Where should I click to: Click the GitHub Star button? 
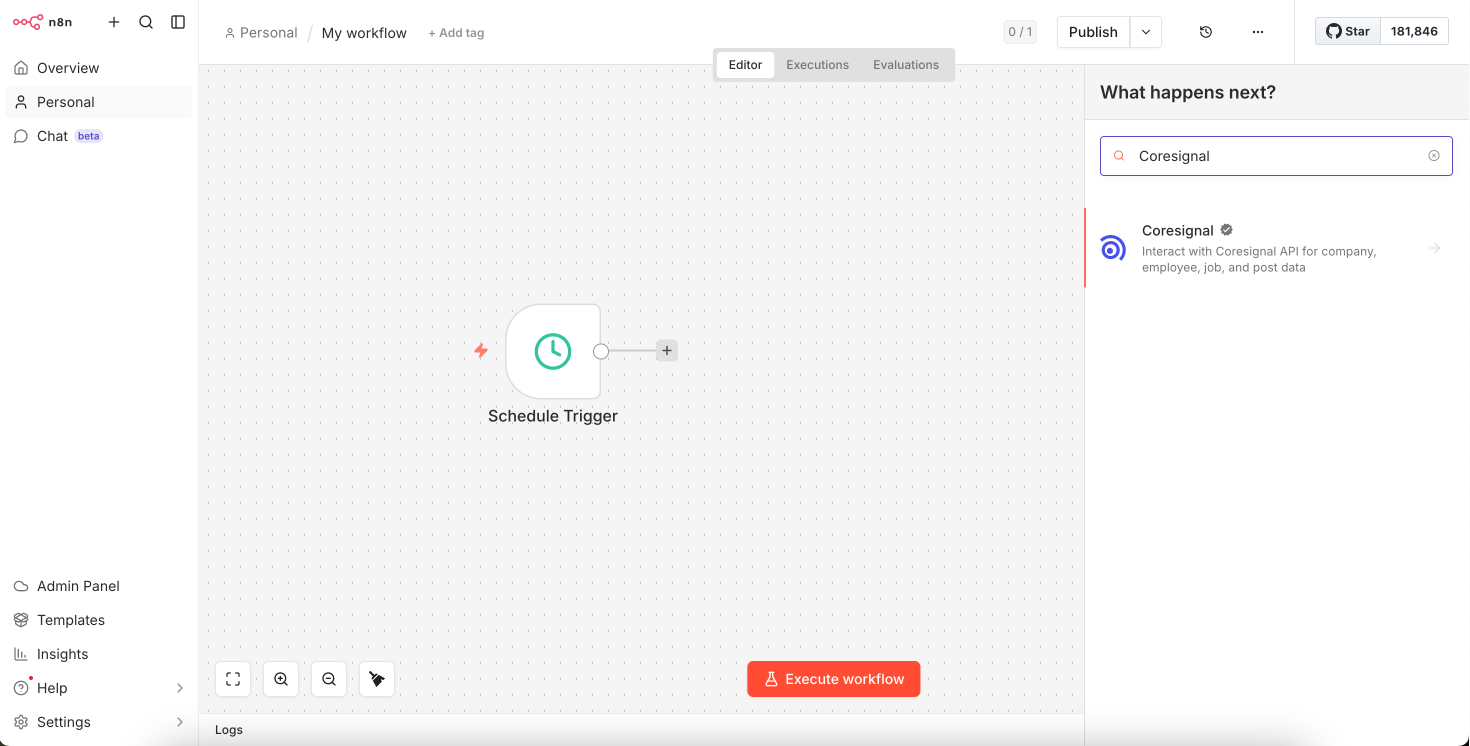1348,31
